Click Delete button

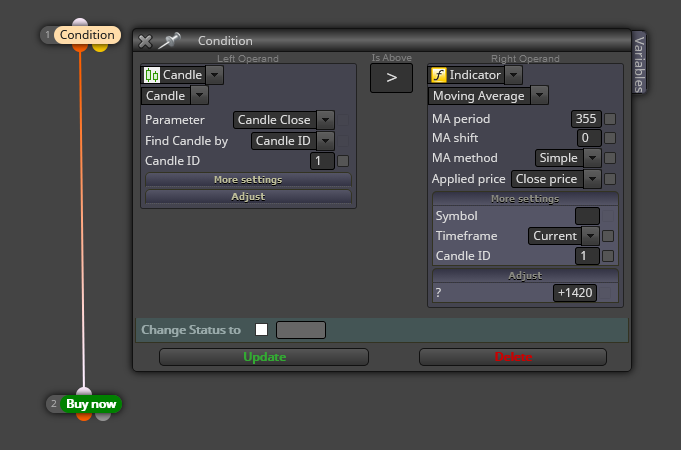click(x=513, y=357)
